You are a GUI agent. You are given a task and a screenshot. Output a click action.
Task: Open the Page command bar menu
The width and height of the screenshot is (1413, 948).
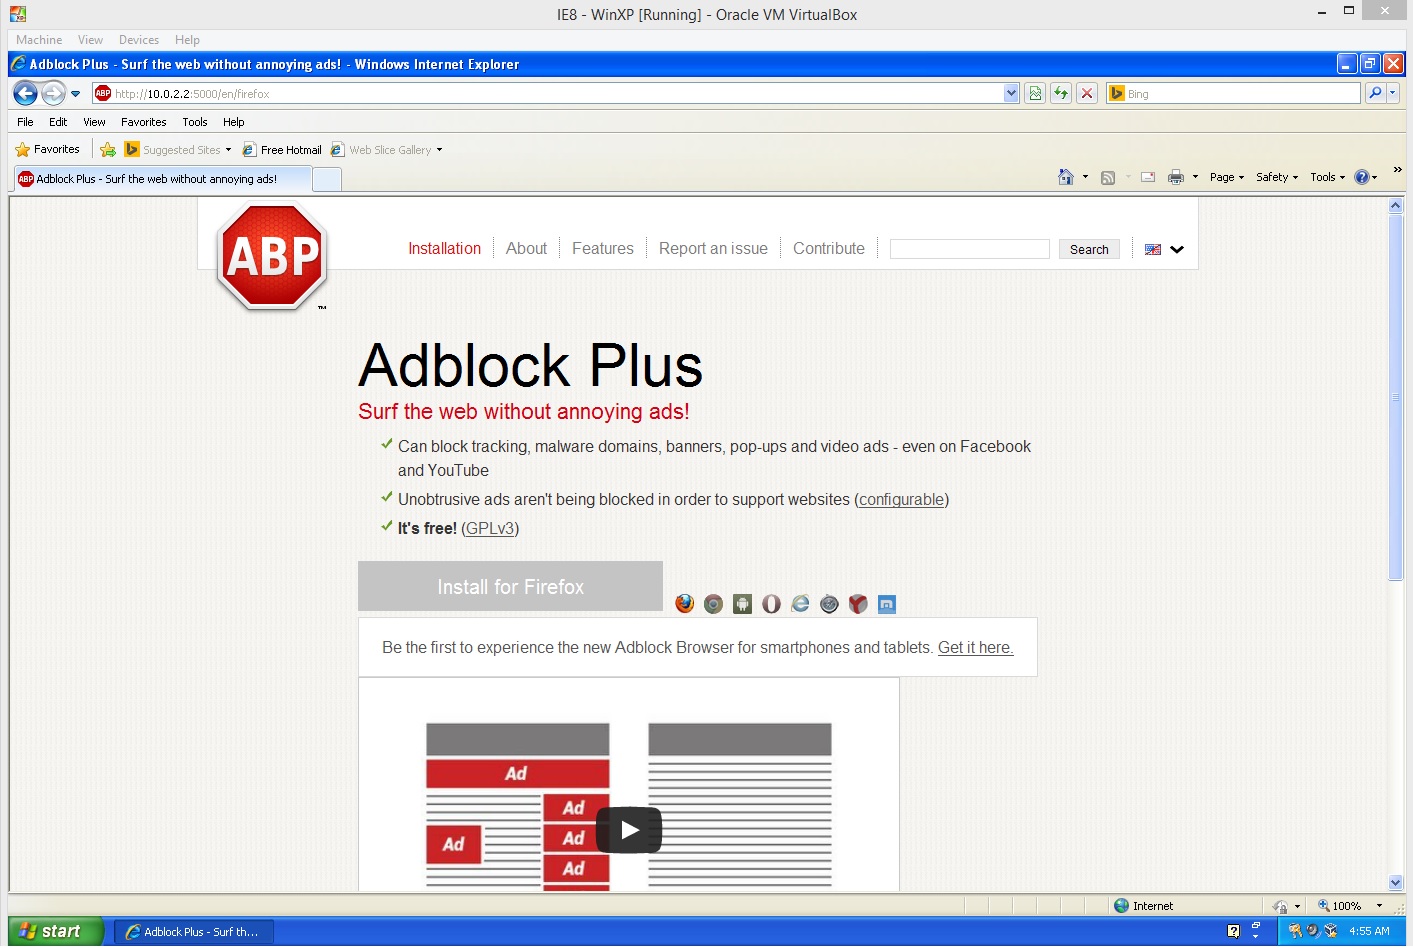tap(1227, 177)
